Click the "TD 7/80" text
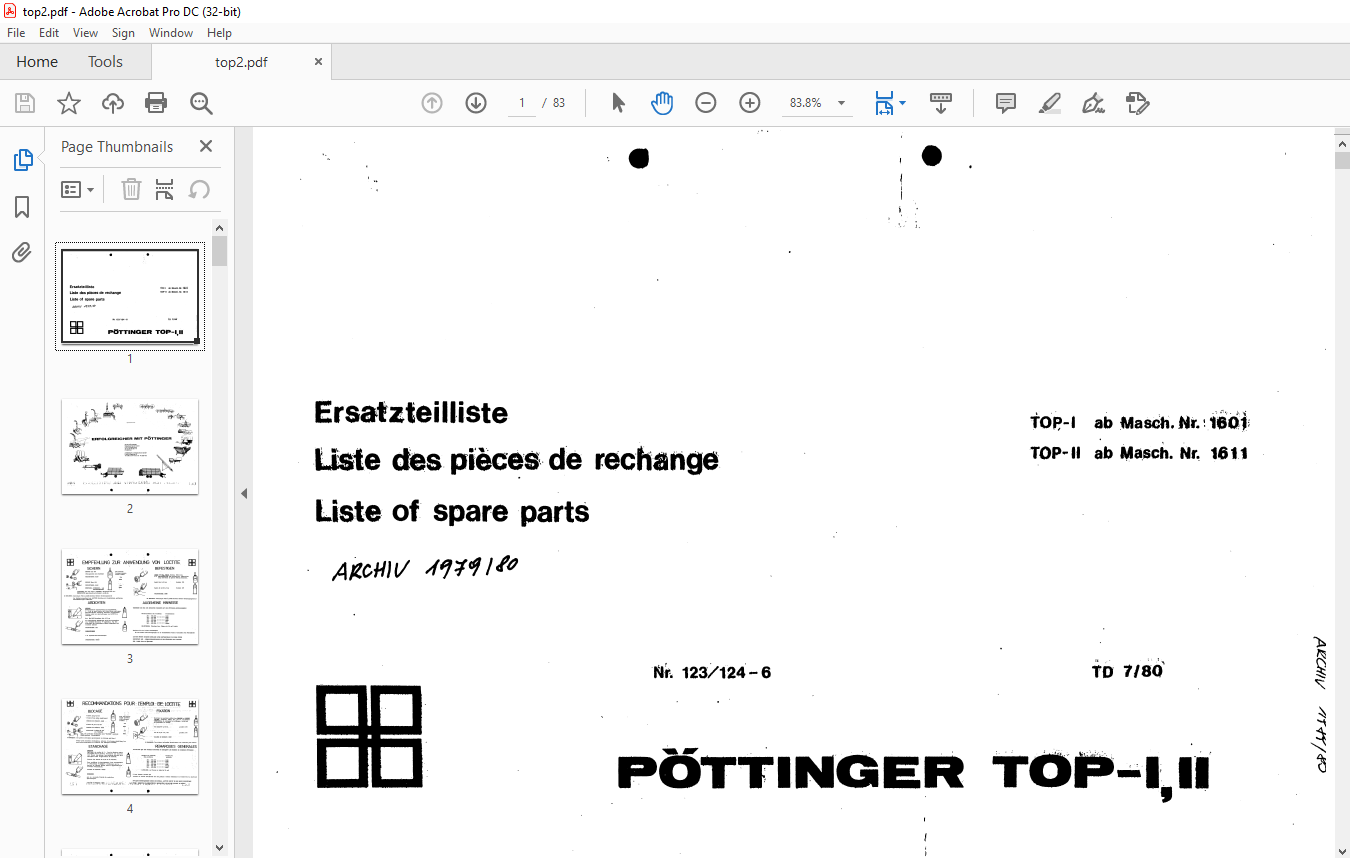Image resolution: width=1350 pixels, height=858 pixels. click(x=1127, y=671)
